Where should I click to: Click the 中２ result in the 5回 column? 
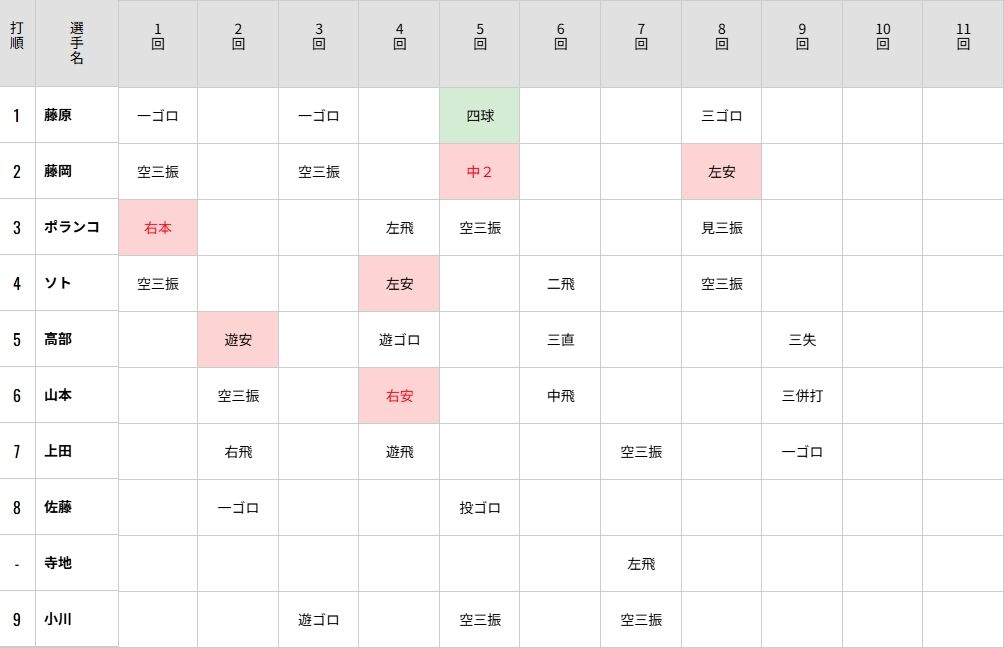pyautogui.click(x=480, y=171)
